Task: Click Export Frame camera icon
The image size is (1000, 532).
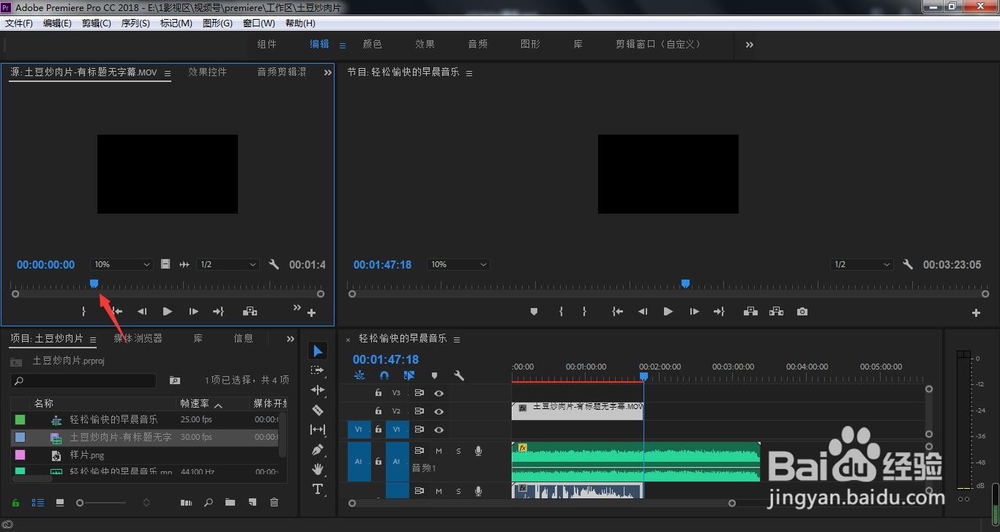Action: click(x=802, y=311)
